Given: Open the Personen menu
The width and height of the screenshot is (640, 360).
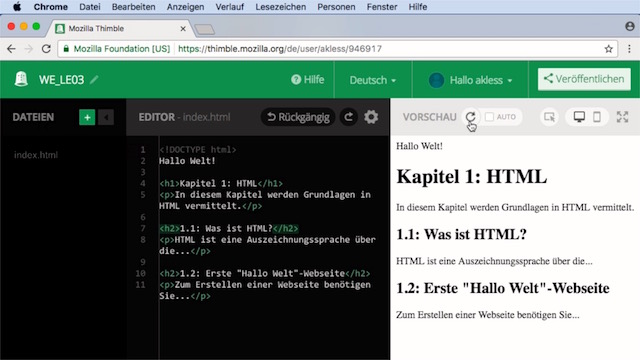Looking at the screenshot, I should click(336, 7).
